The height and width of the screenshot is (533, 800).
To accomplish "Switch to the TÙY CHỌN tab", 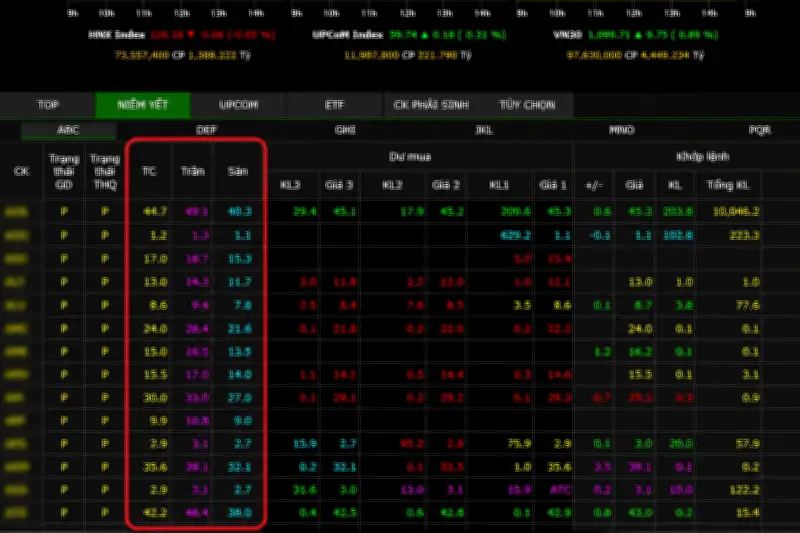I will [527, 105].
